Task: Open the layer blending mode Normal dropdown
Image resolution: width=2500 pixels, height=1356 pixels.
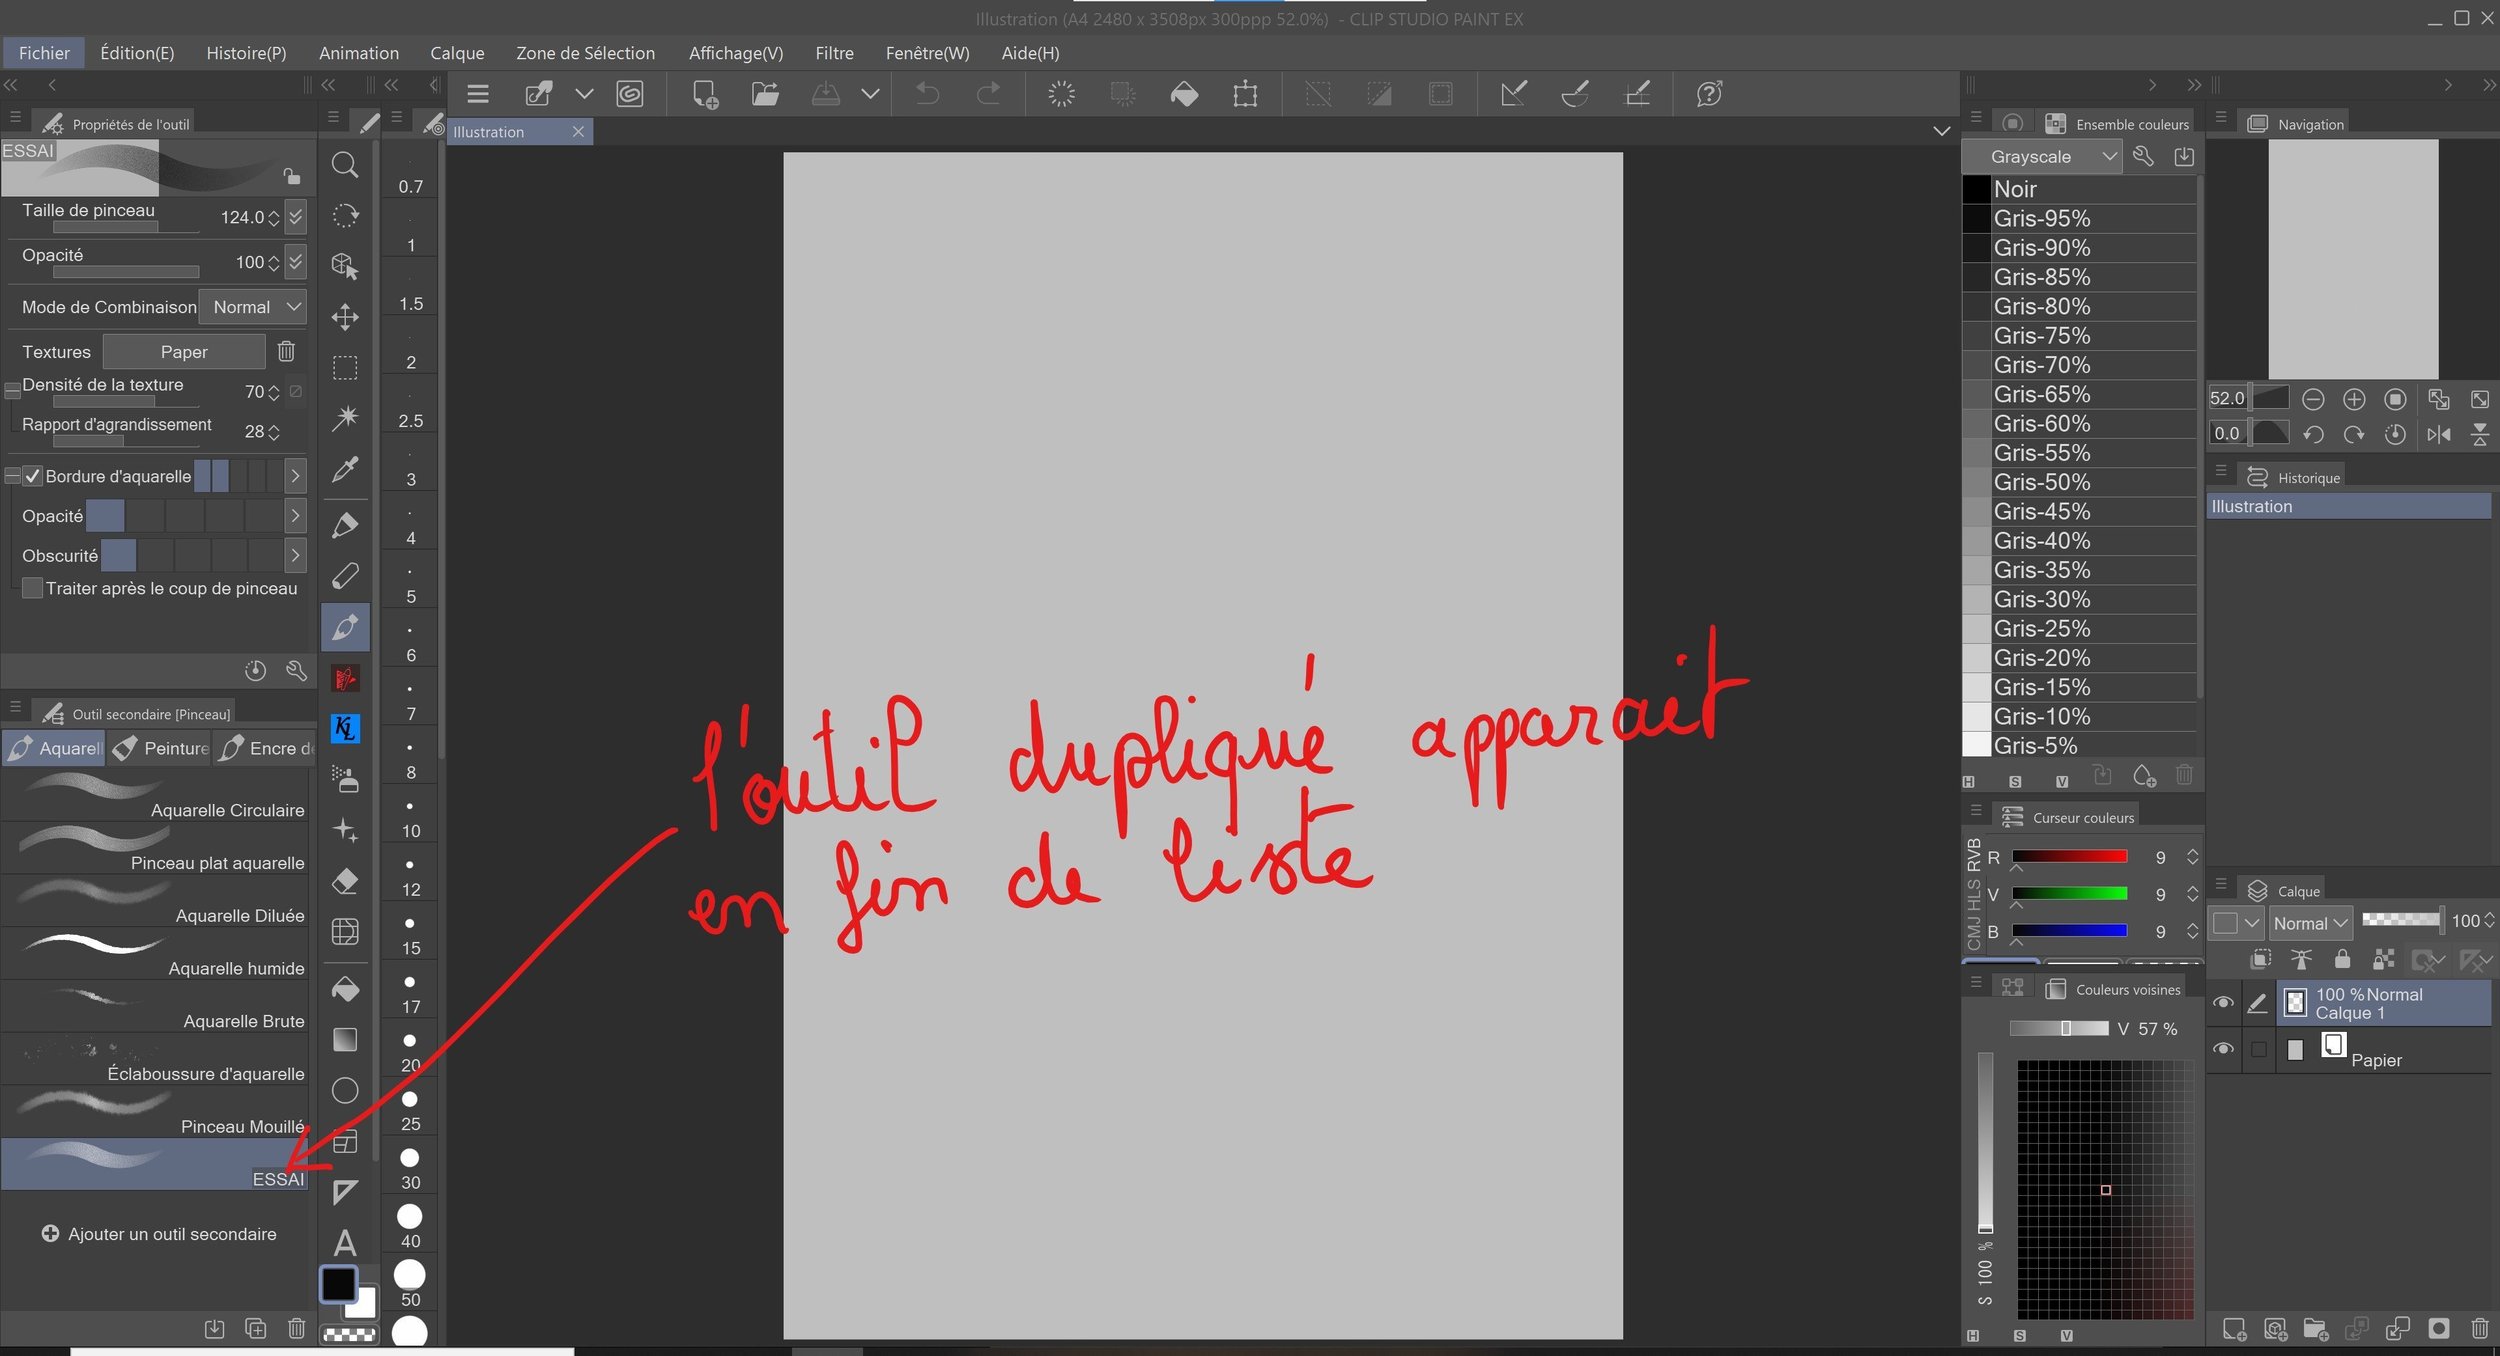Action: 2309,923
